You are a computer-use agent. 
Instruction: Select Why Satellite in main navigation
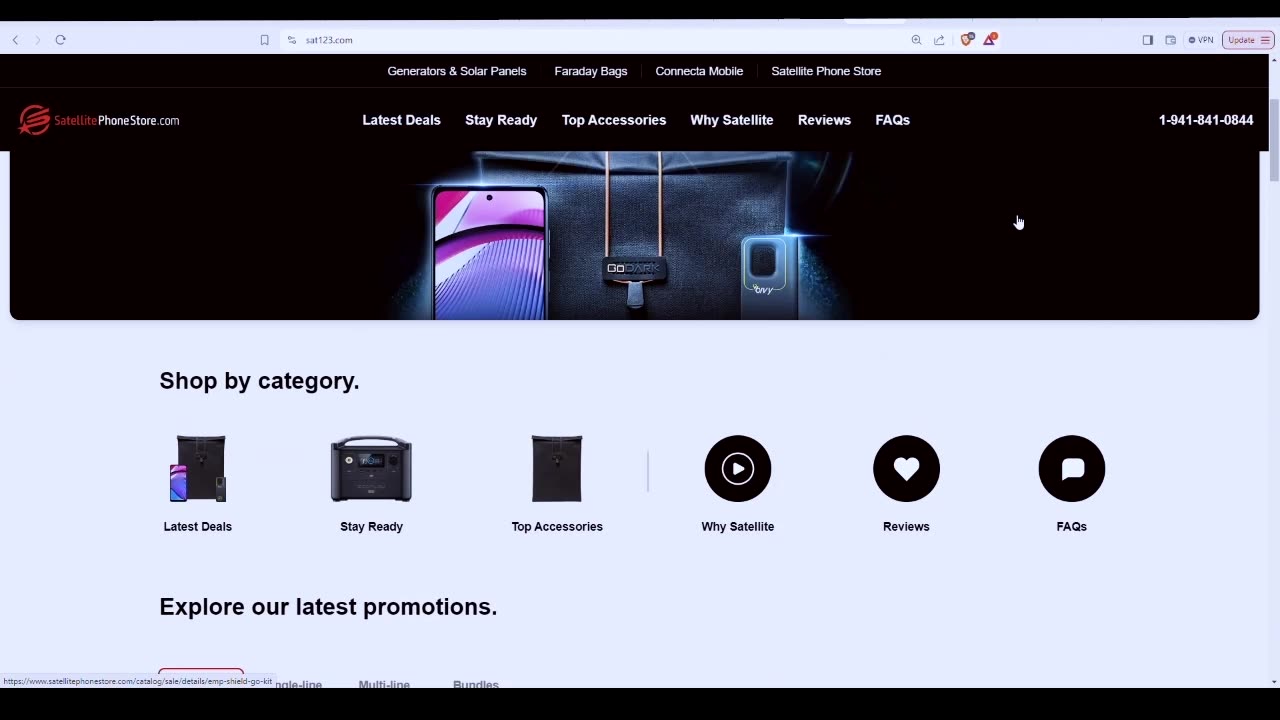(732, 120)
